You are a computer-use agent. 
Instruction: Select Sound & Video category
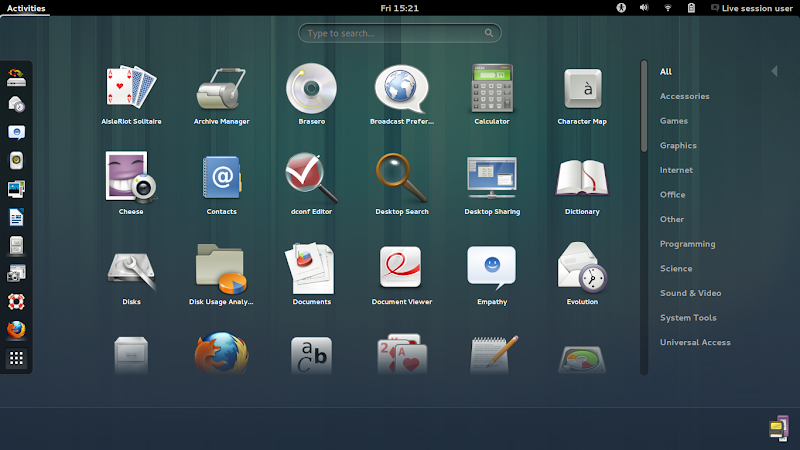pos(690,293)
